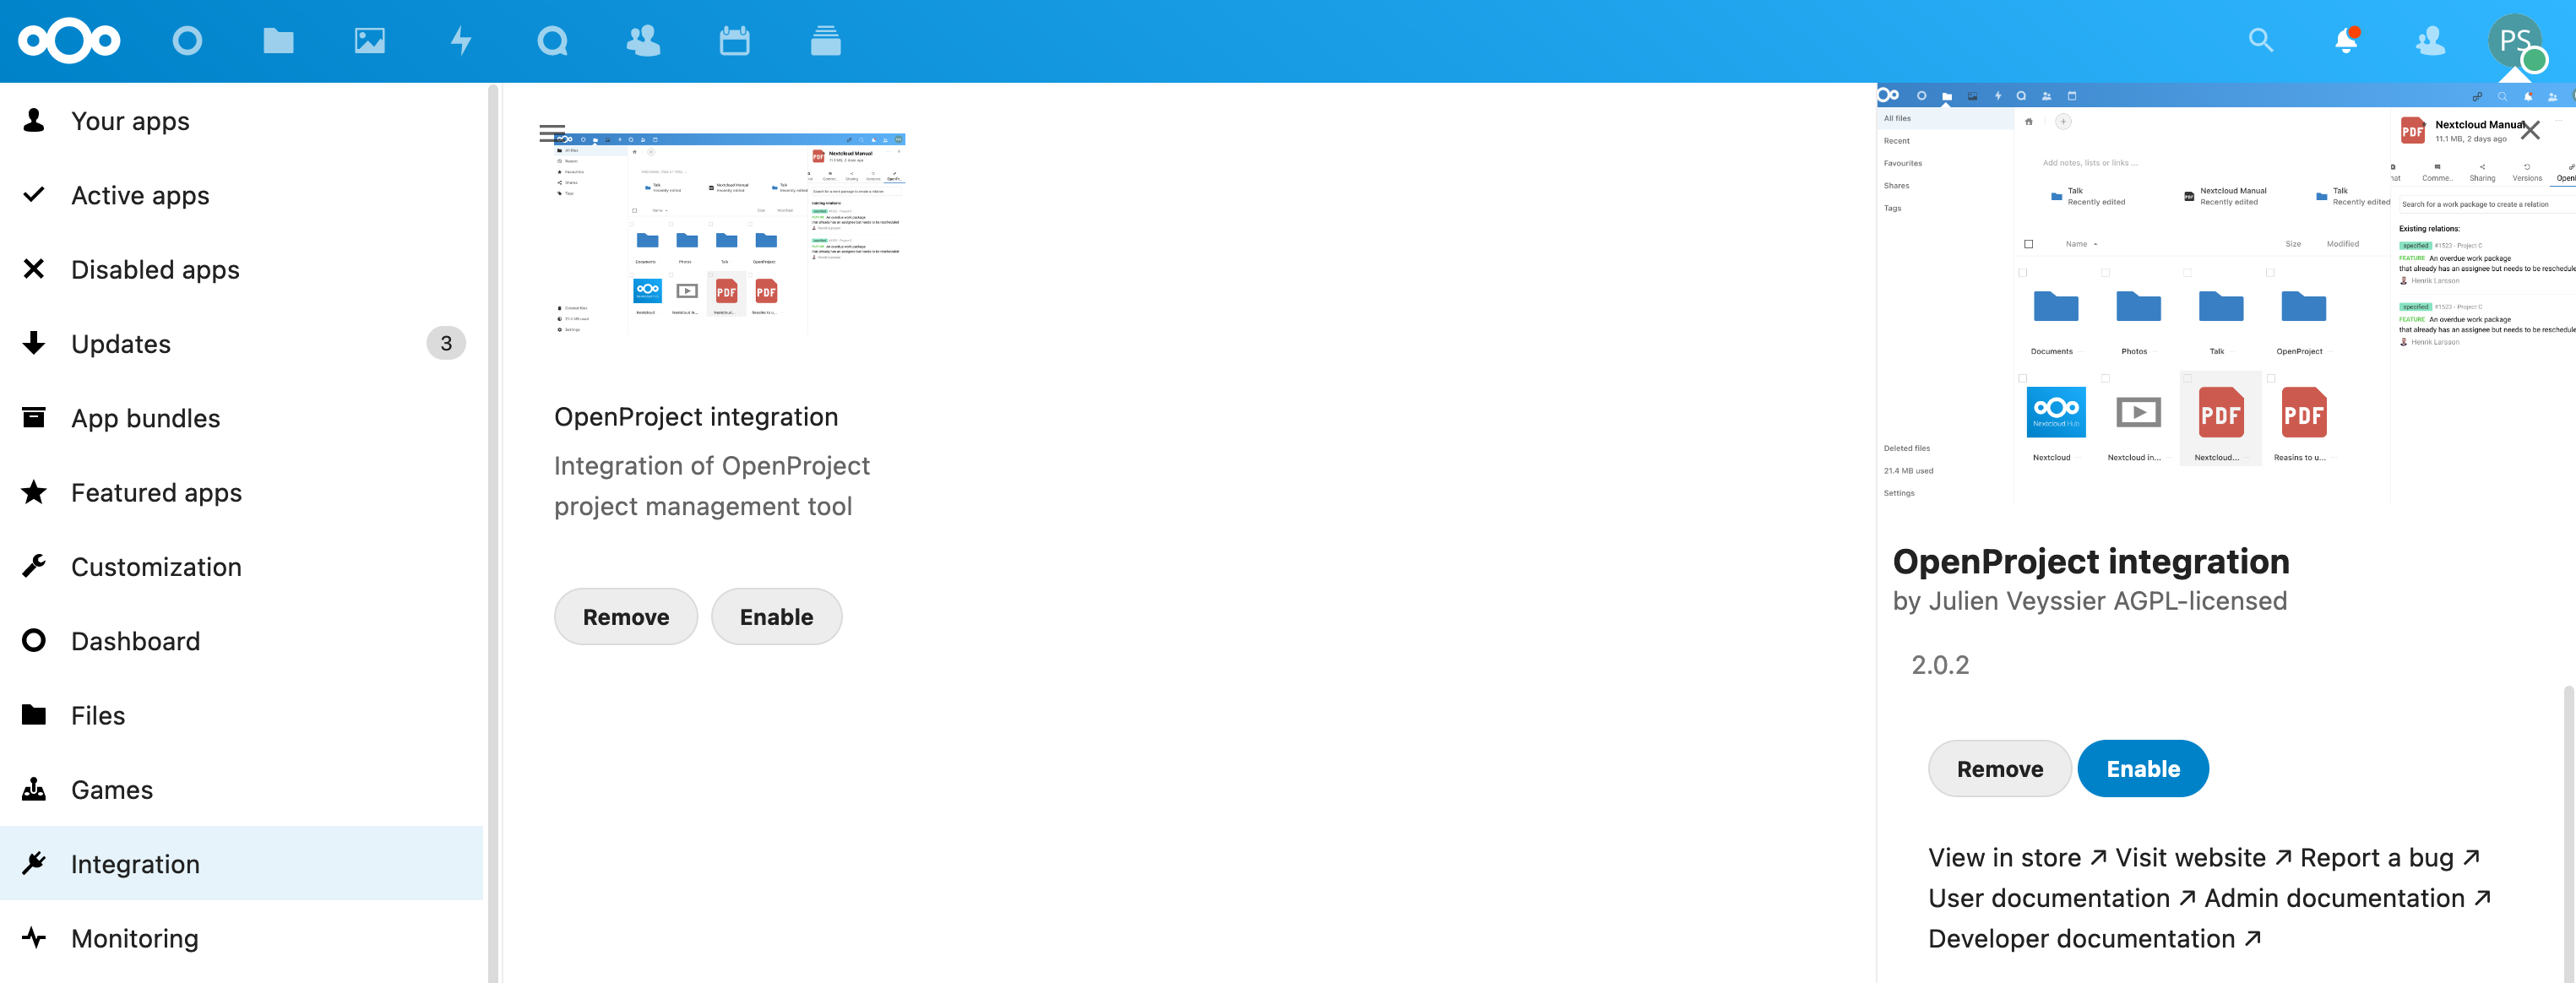The image size is (2576, 983).
Task: Open the Monitoring category
Action: point(135,938)
